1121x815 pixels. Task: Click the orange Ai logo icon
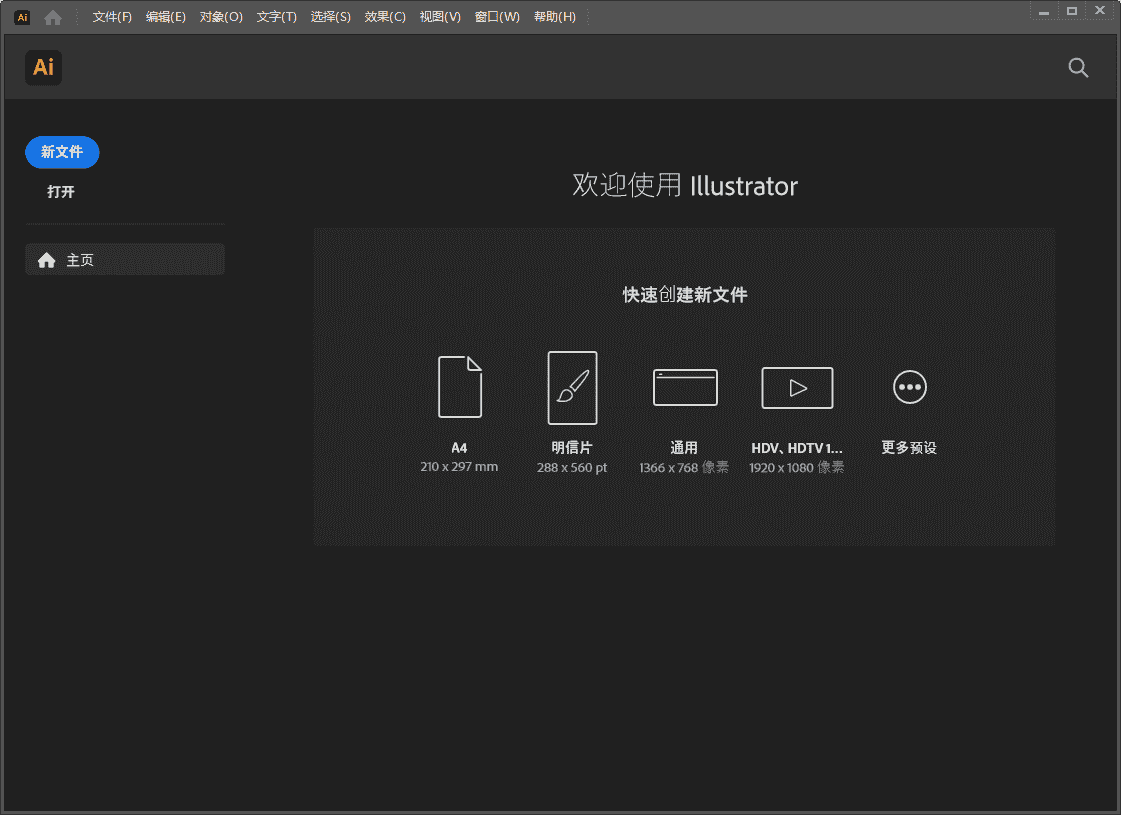[43, 67]
